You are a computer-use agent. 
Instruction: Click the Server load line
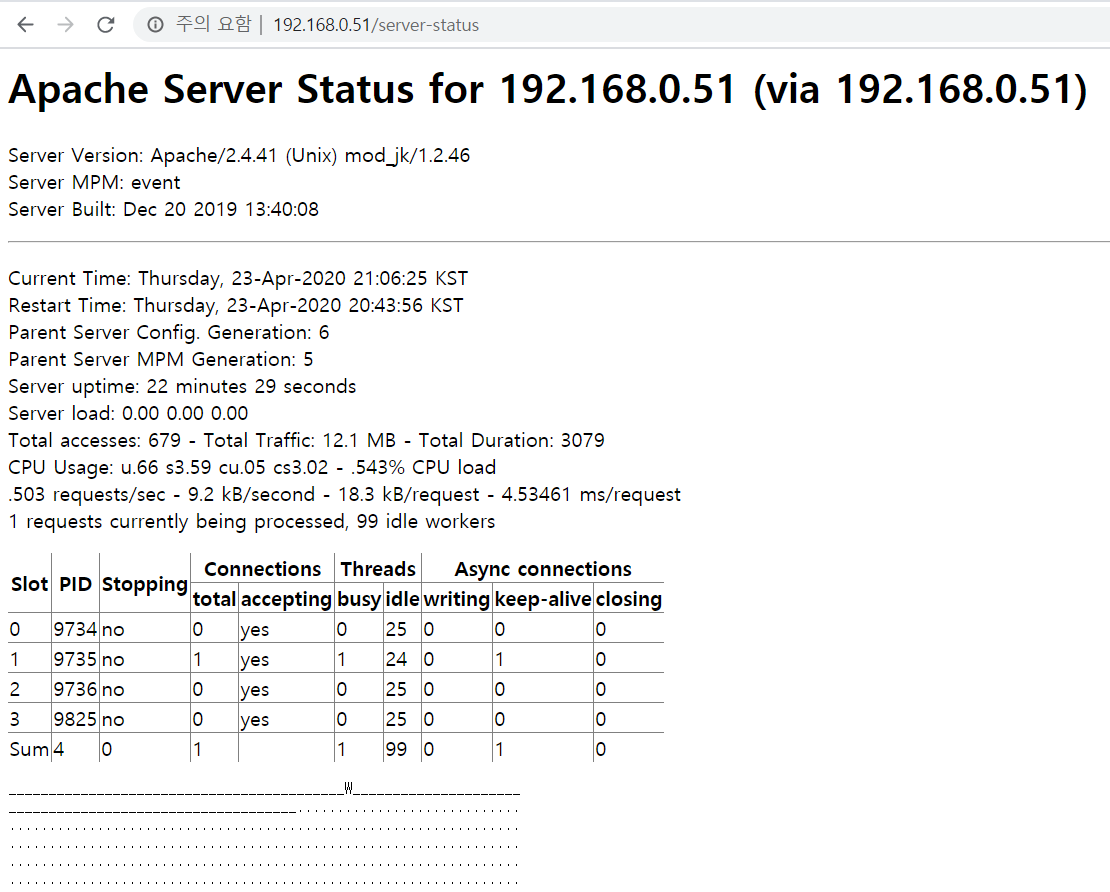pyautogui.click(x=128, y=413)
